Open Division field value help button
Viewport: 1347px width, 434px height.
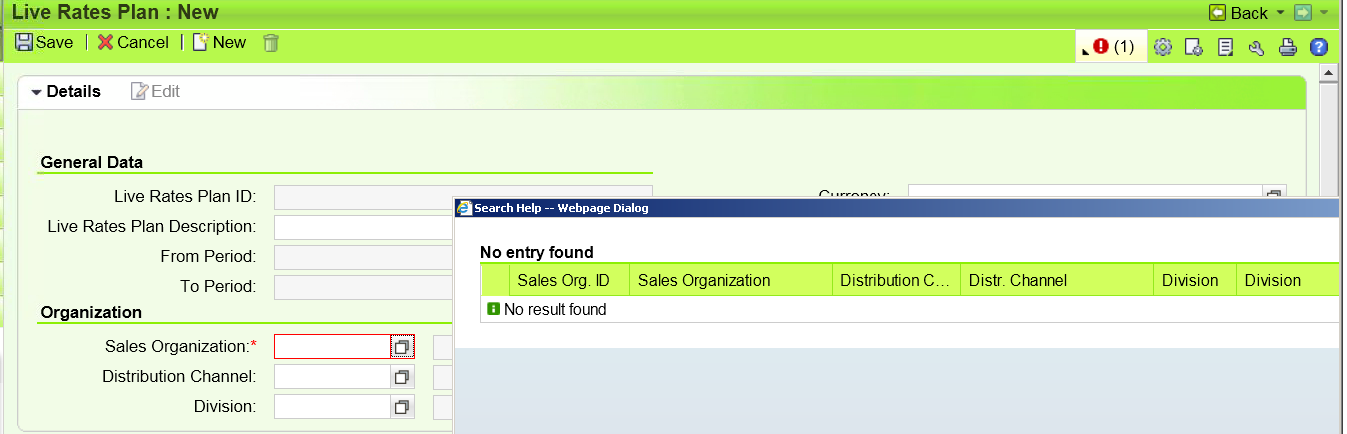tap(402, 407)
